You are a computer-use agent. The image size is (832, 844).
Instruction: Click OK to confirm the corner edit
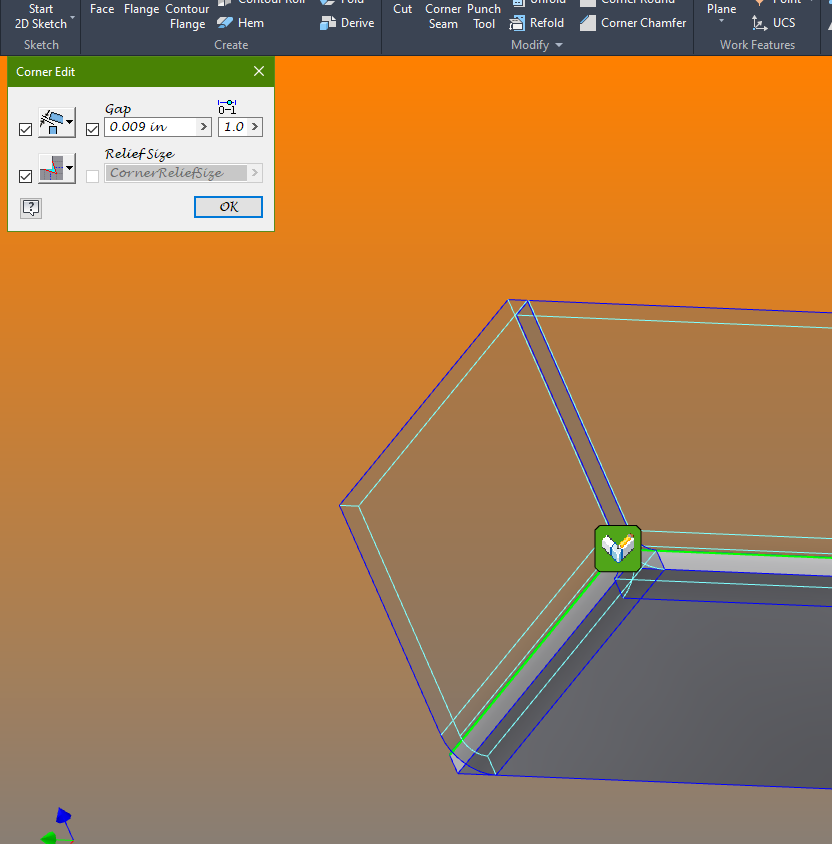pyautogui.click(x=228, y=206)
